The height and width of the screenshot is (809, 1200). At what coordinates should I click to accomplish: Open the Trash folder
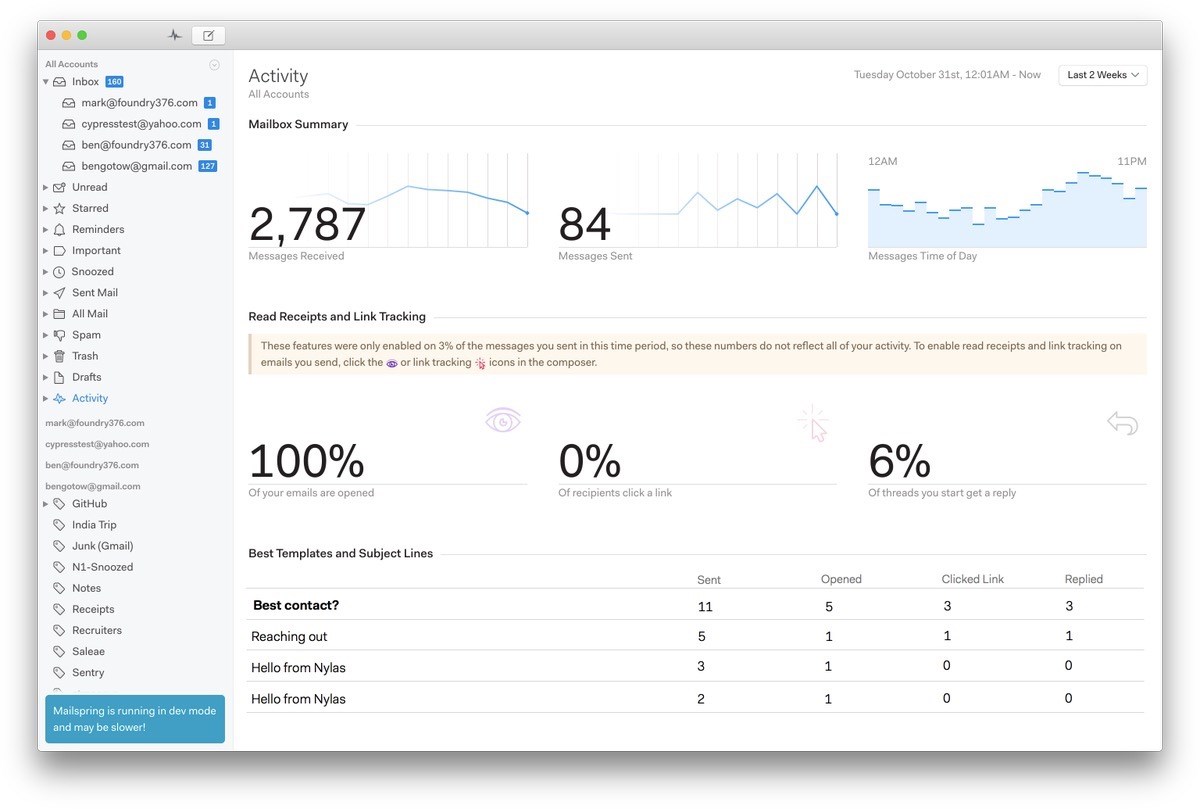pyautogui.click(x=85, y=356)
